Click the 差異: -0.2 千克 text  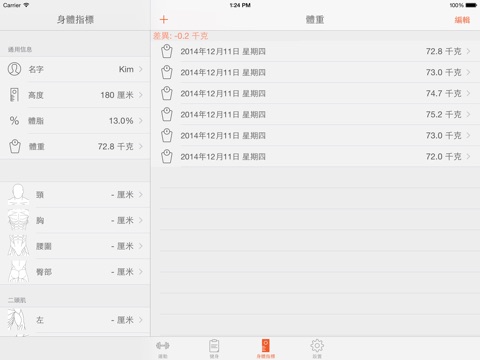[180, 36]
